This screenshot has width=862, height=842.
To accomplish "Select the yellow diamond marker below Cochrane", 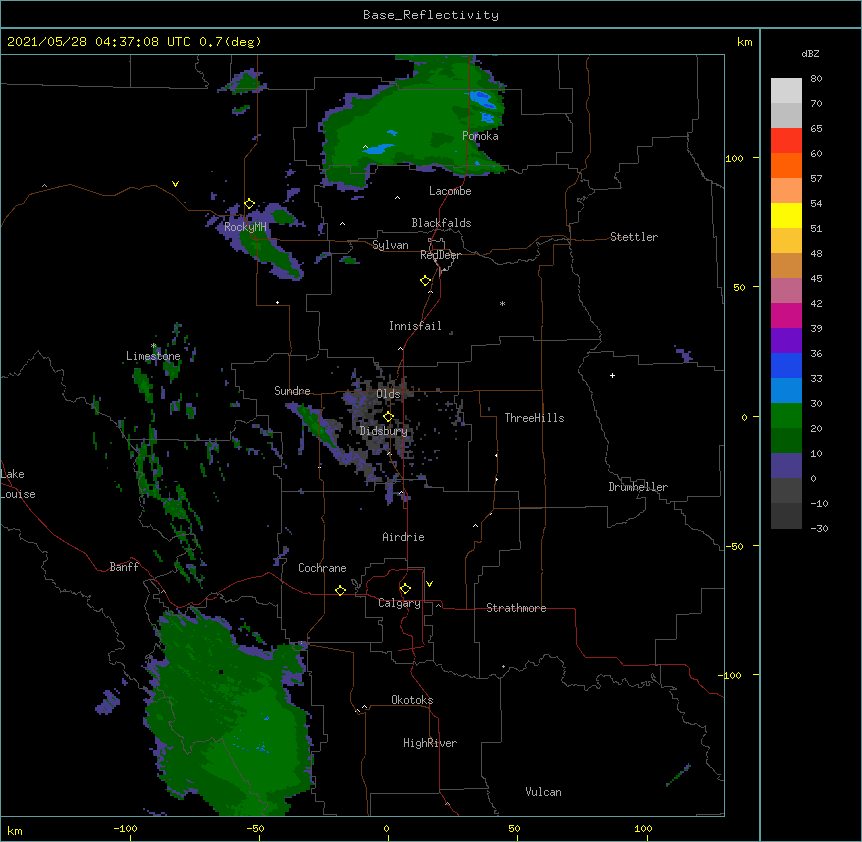I will click(x=340, y=590).
